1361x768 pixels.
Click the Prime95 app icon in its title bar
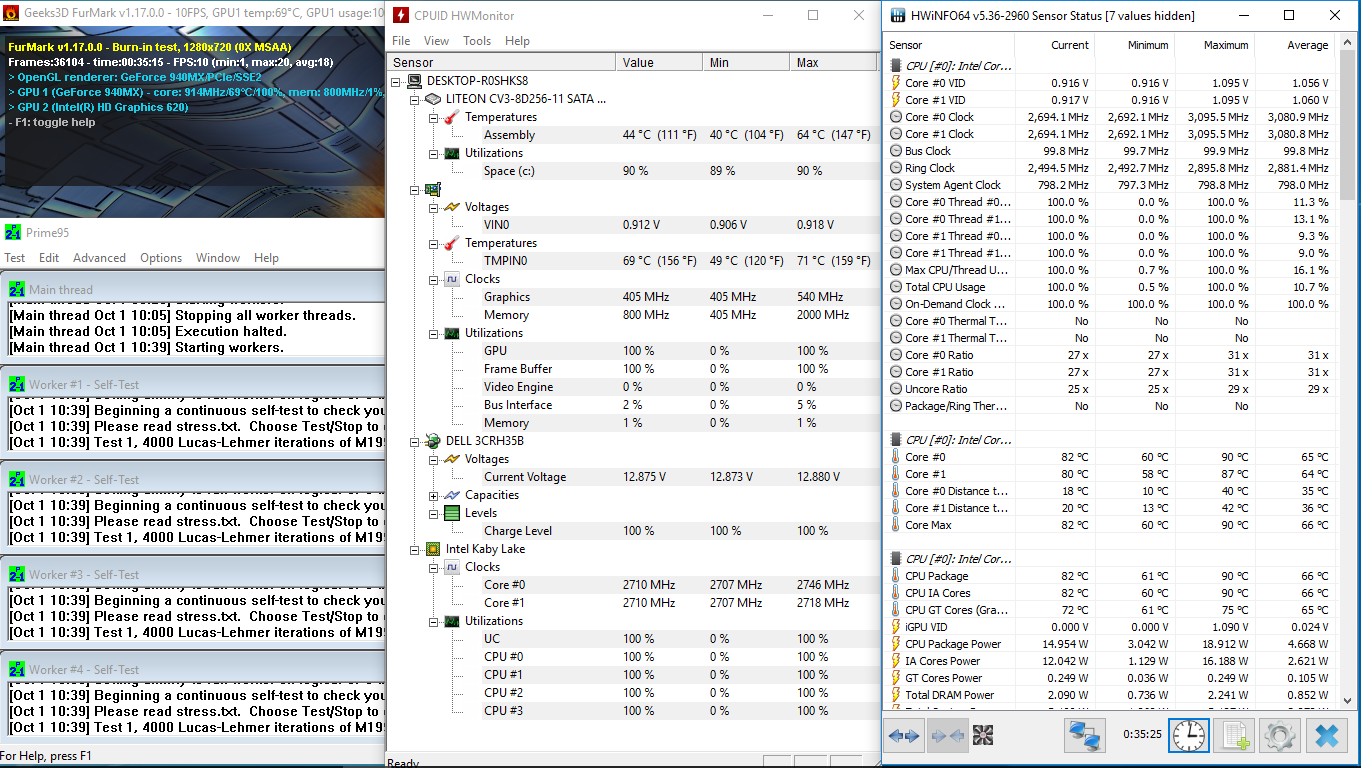click(13, 232)
